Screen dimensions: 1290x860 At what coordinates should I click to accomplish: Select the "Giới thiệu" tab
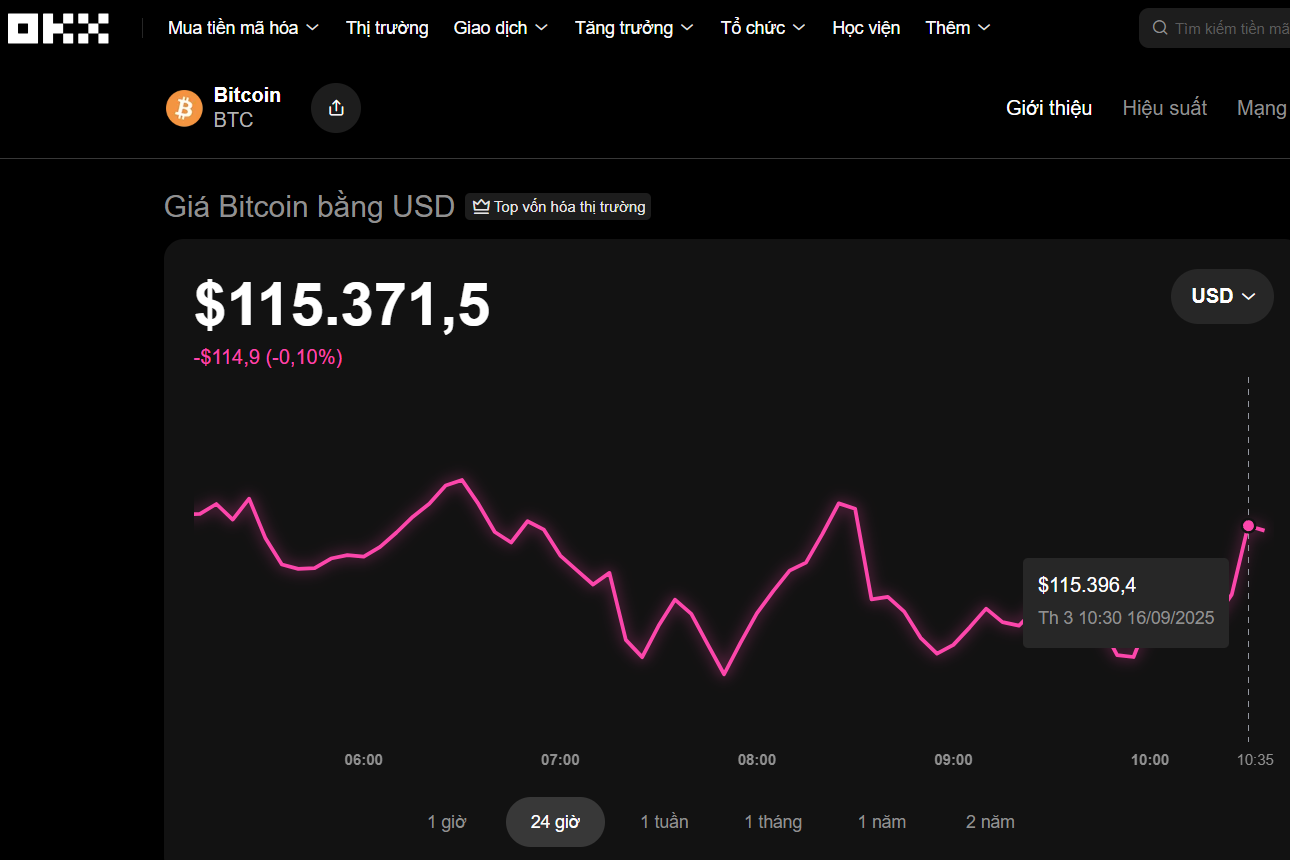point(1048,107)
